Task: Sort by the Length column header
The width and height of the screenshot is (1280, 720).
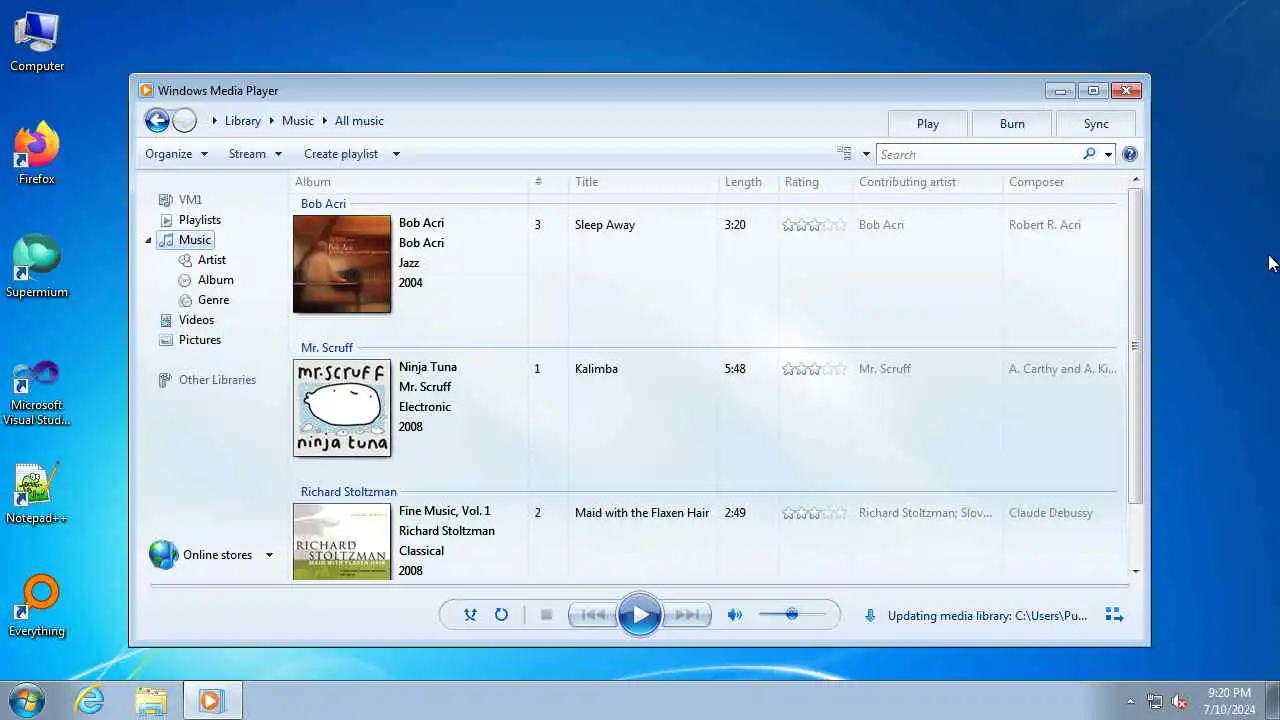Action: point(749,182)
